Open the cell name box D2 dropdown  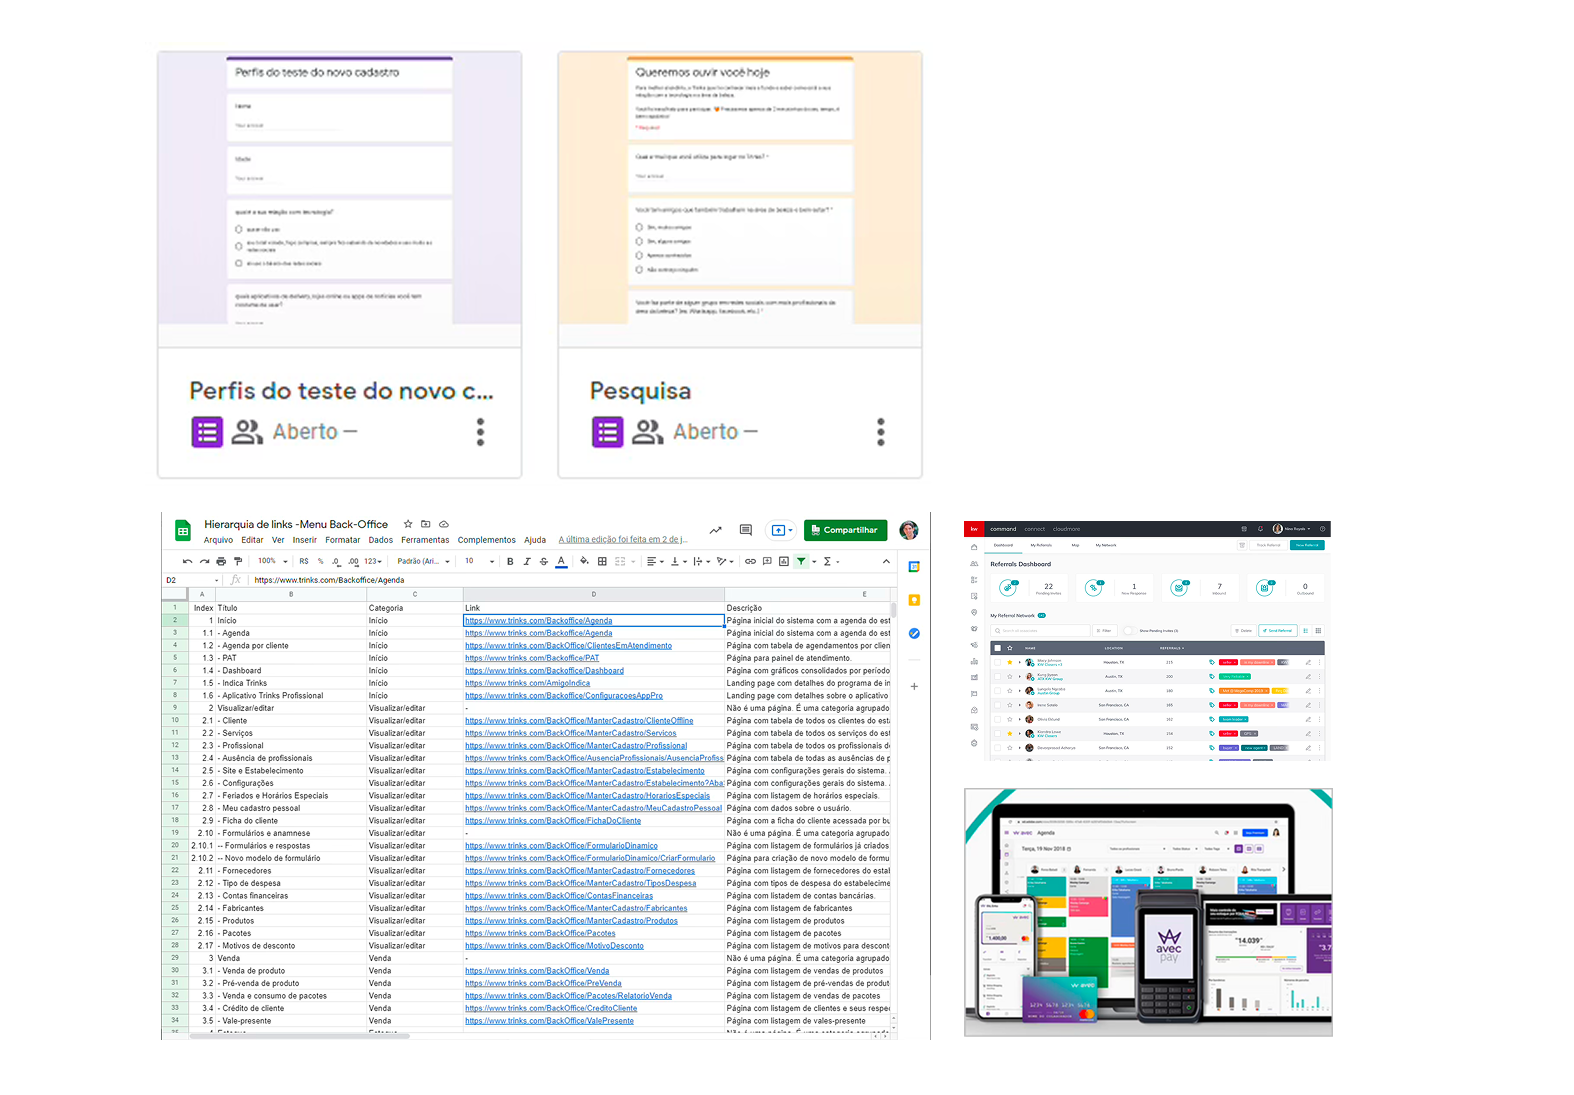click(x=217, y=580)
